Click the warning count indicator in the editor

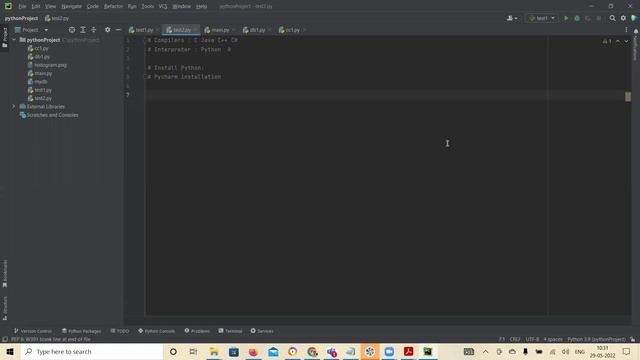(607, 41)
